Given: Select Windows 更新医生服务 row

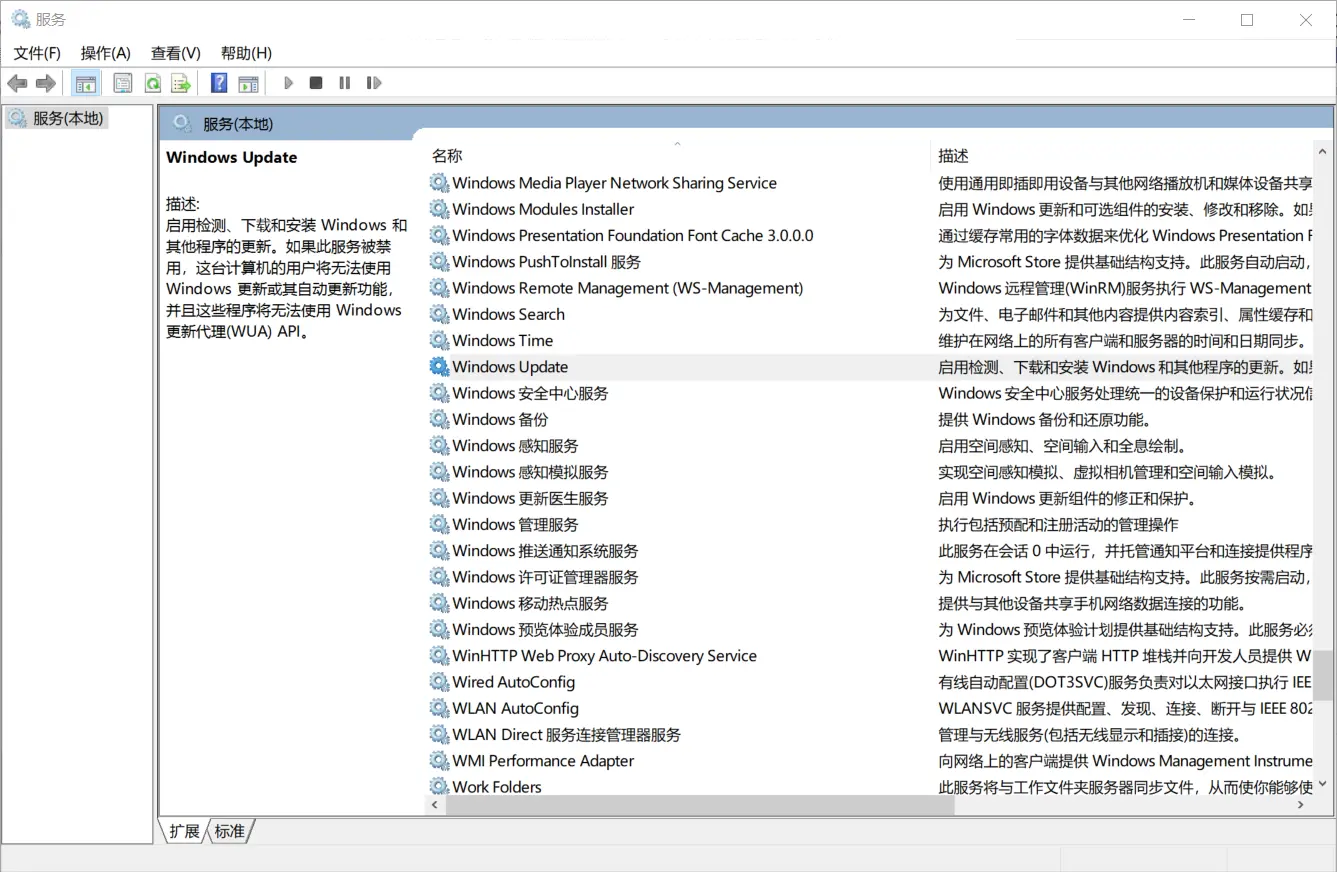Looking at the screenshot, I should (x=869, y=498).
